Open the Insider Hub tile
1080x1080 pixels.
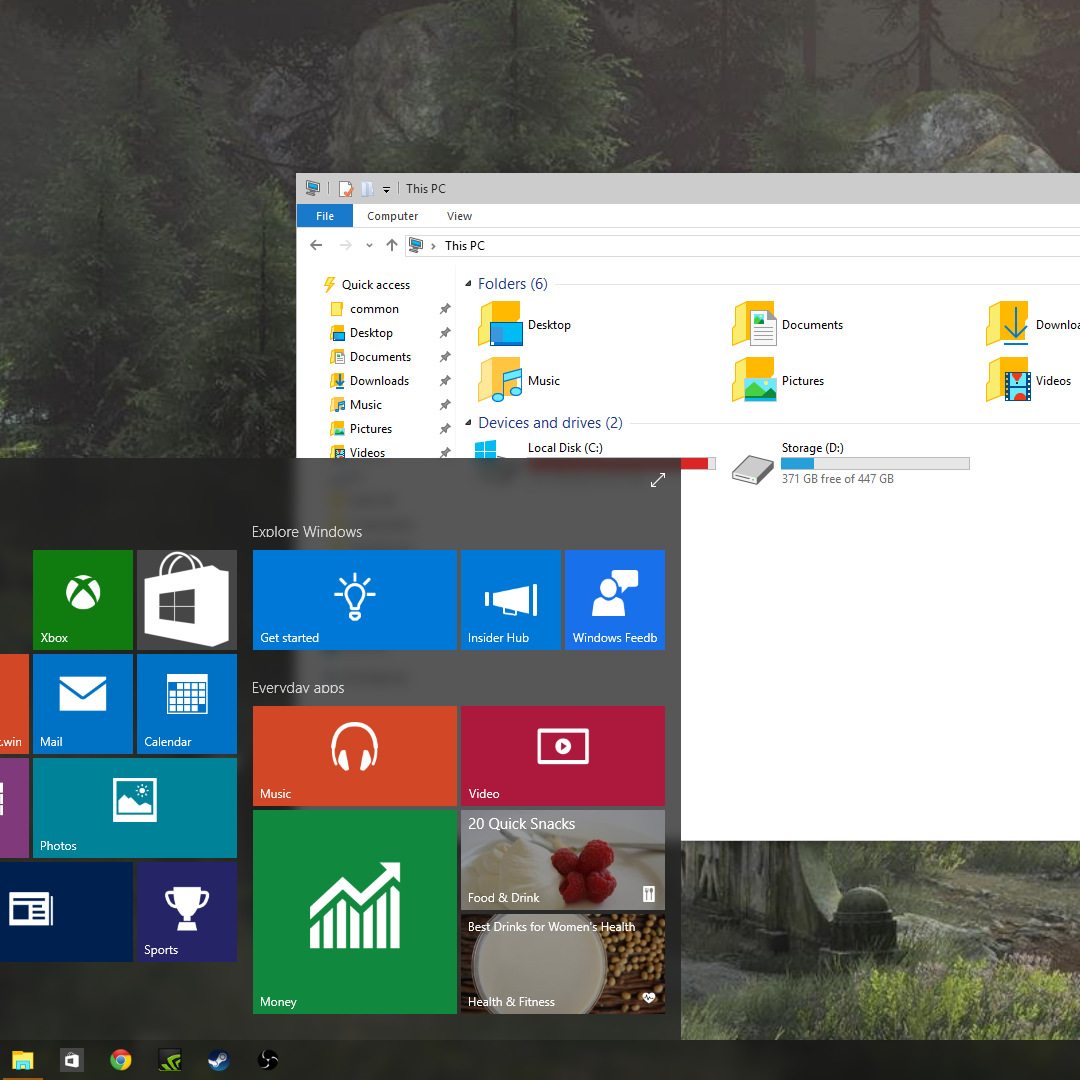click(x=510, y=599)
